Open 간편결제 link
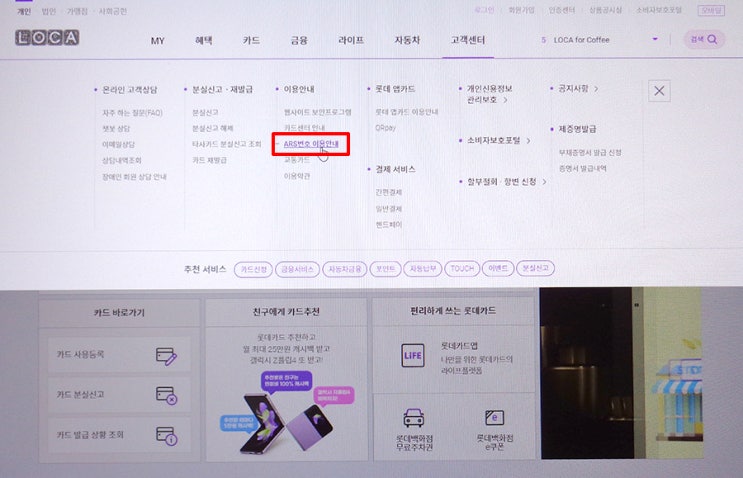Image resolution: width=743 pixels, height=478 pixels. [389, 192]
